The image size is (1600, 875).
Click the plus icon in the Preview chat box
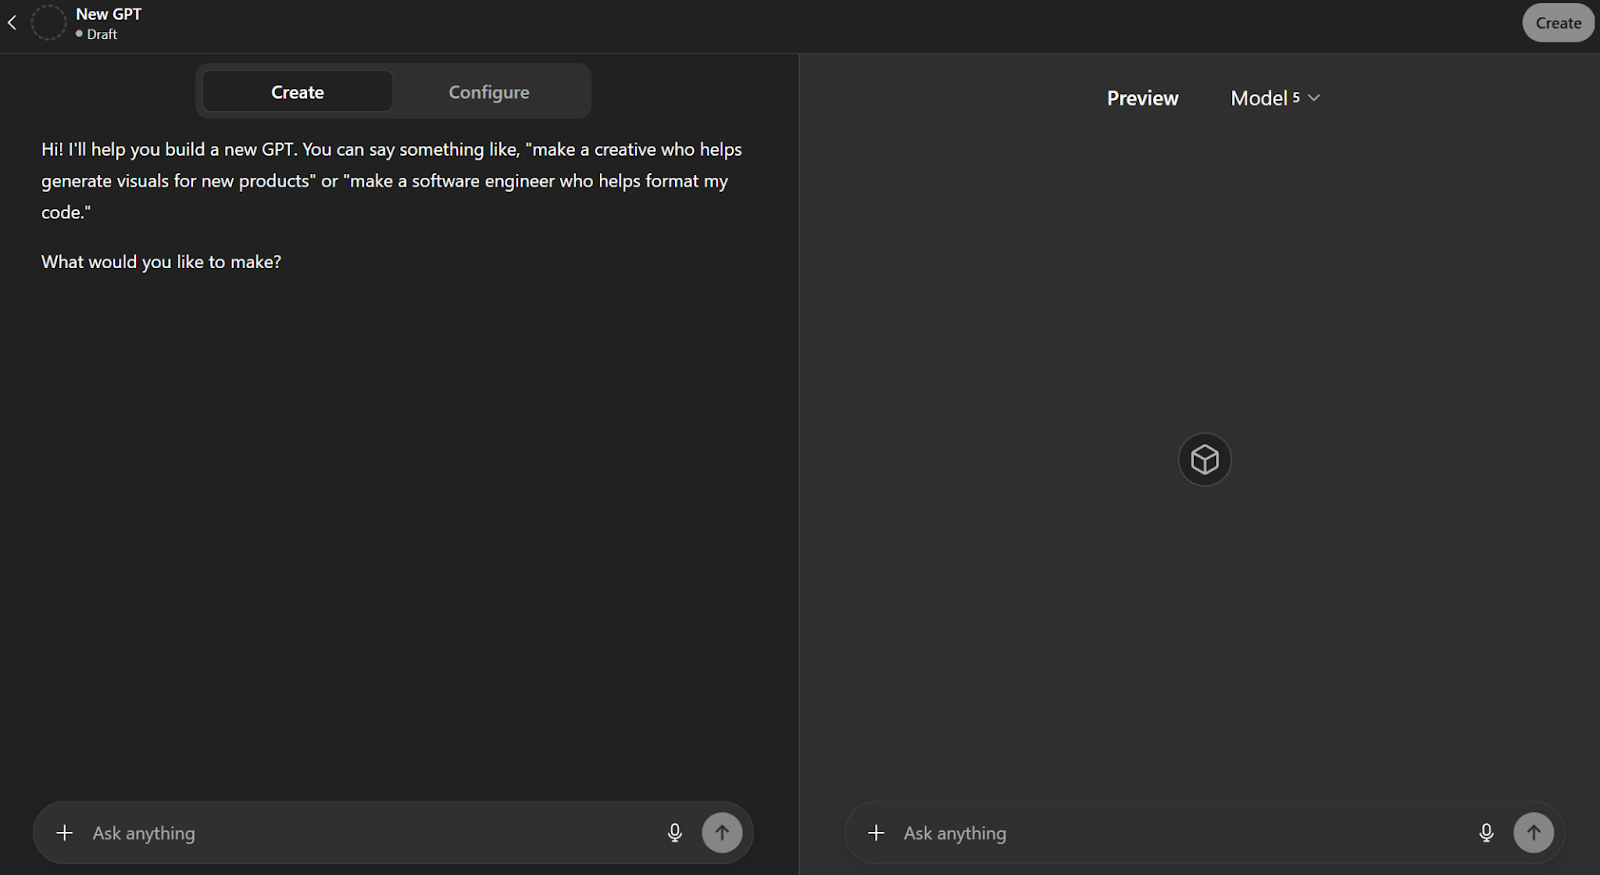click(876, 833)
